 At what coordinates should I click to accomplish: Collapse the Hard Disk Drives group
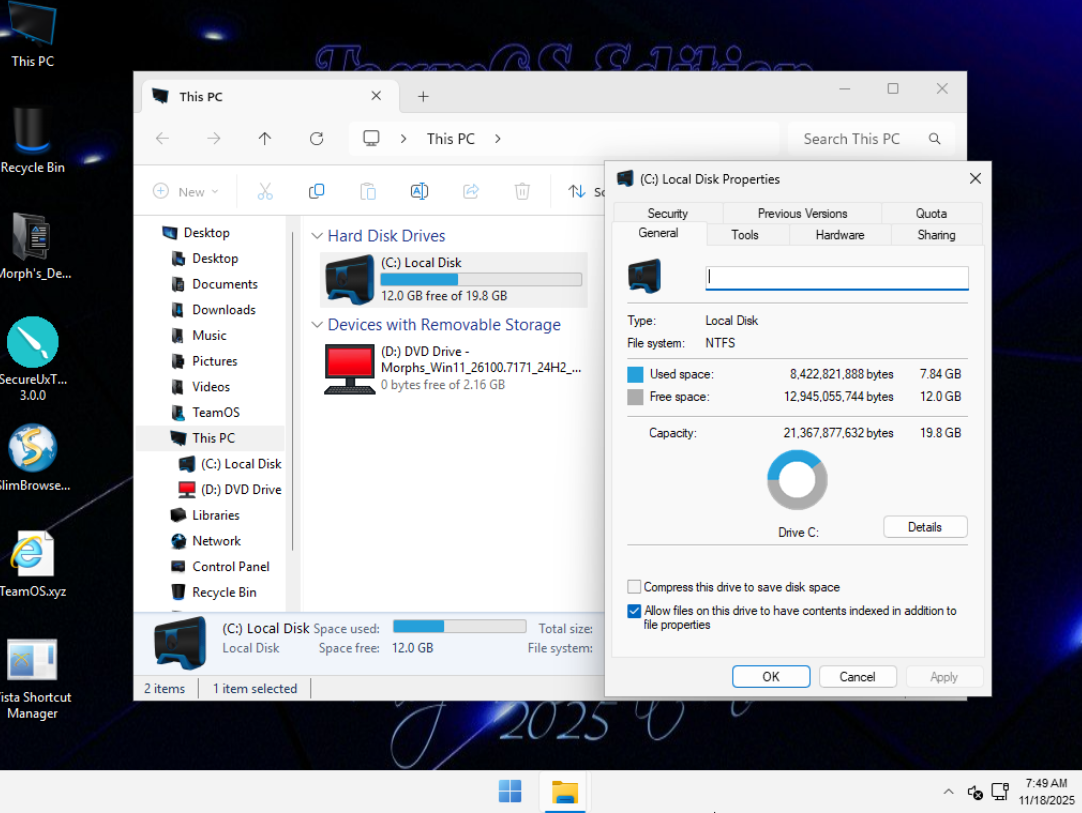pyautogui.click(x=317, y=236)
